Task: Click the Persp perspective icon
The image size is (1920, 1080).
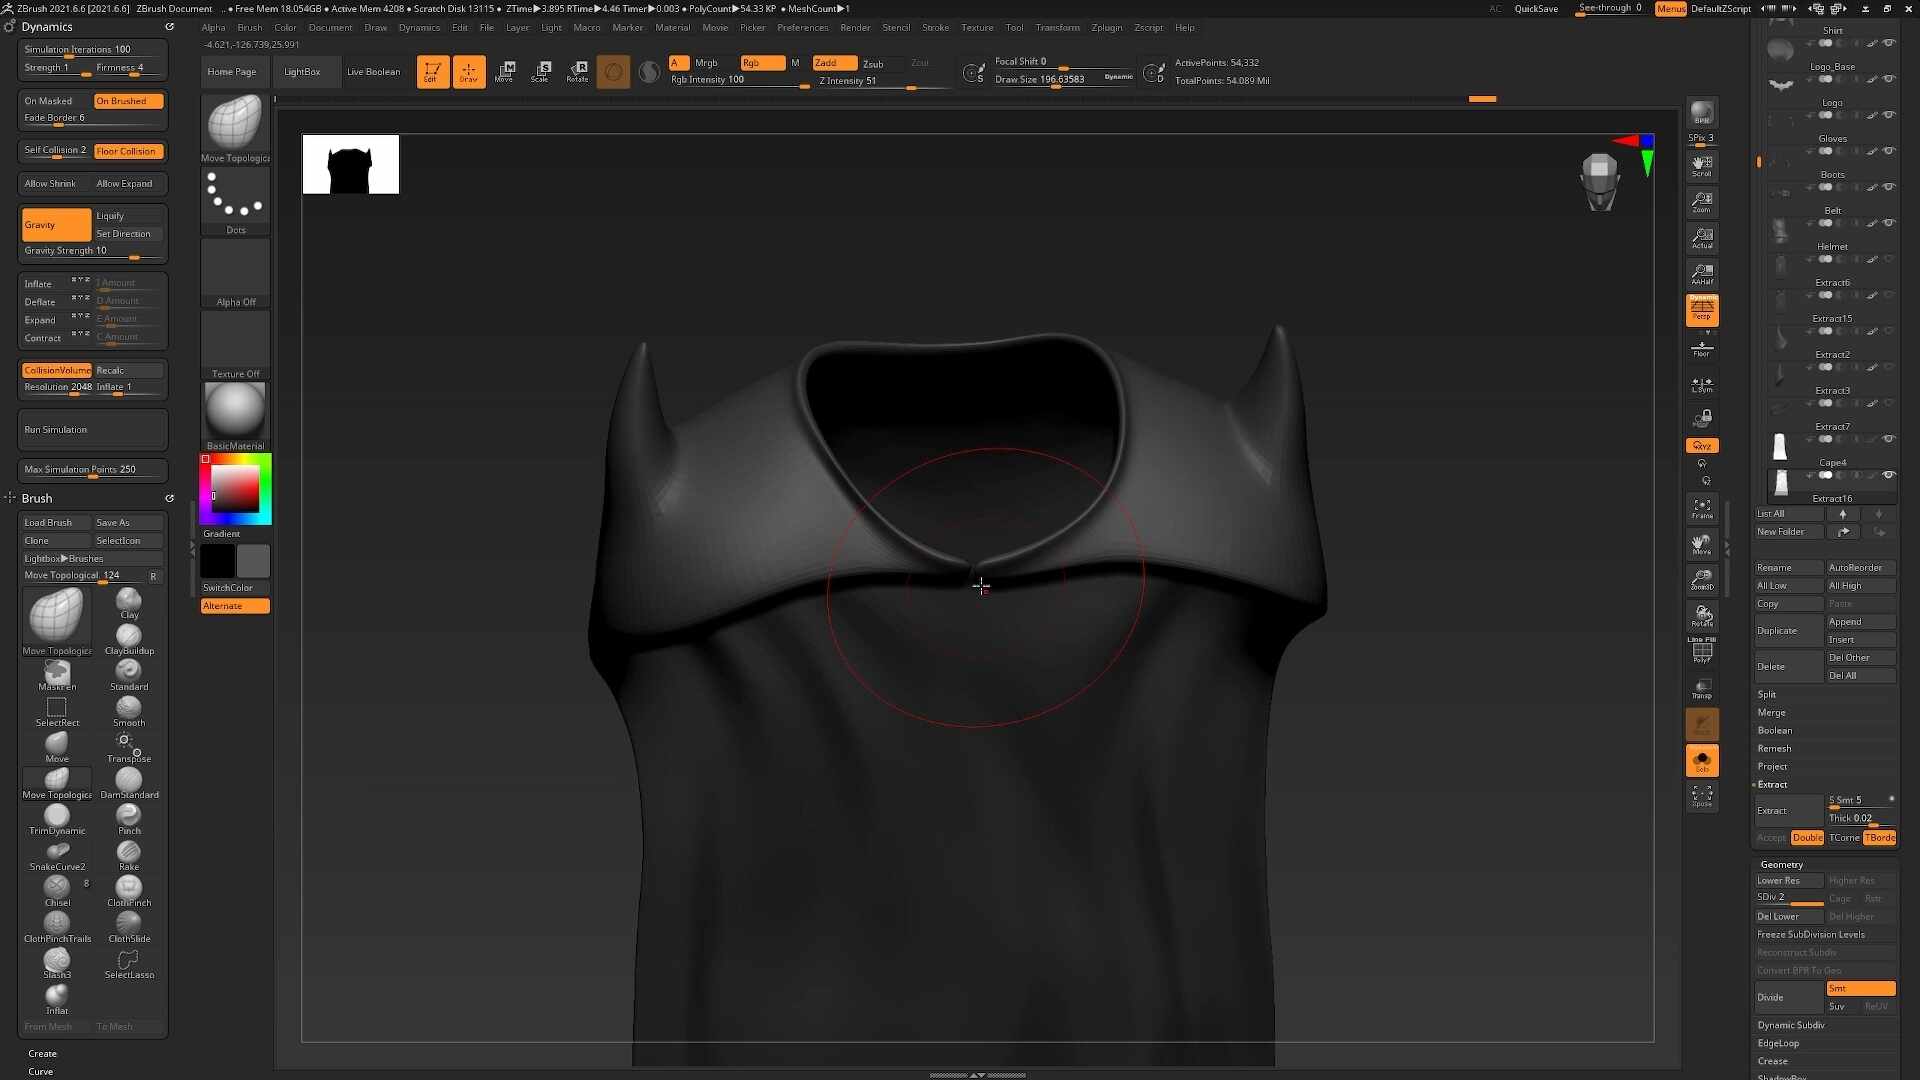Action: tap(1702, 310)
